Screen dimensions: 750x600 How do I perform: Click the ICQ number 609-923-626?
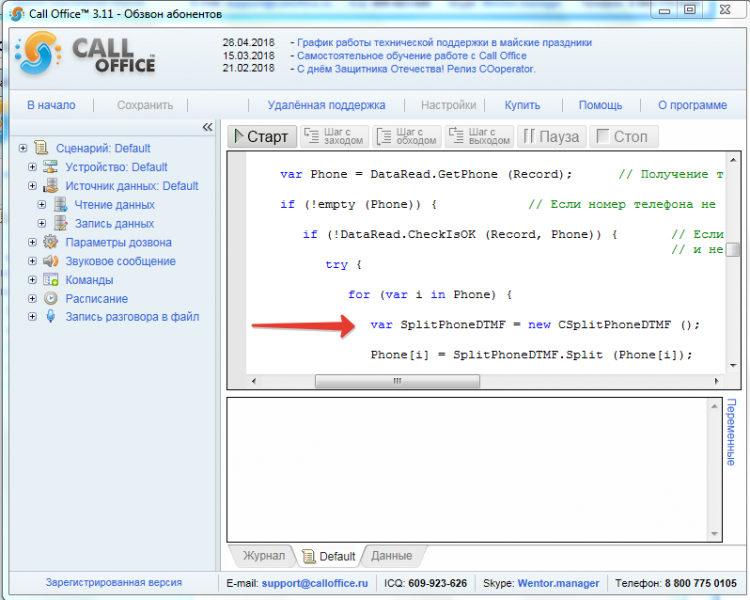point(438,583)
